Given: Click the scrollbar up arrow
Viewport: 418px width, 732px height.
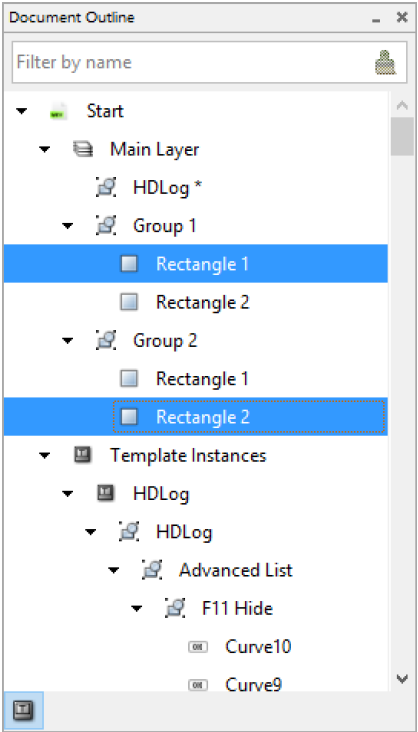Looking at the screenshot, I should (x=402, y=105).
